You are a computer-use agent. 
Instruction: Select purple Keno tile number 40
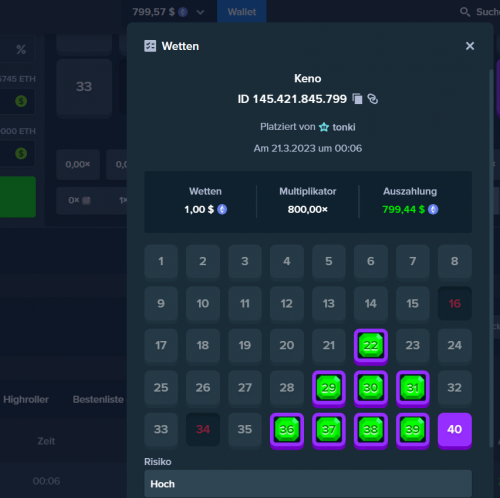(x=455, y=430)
